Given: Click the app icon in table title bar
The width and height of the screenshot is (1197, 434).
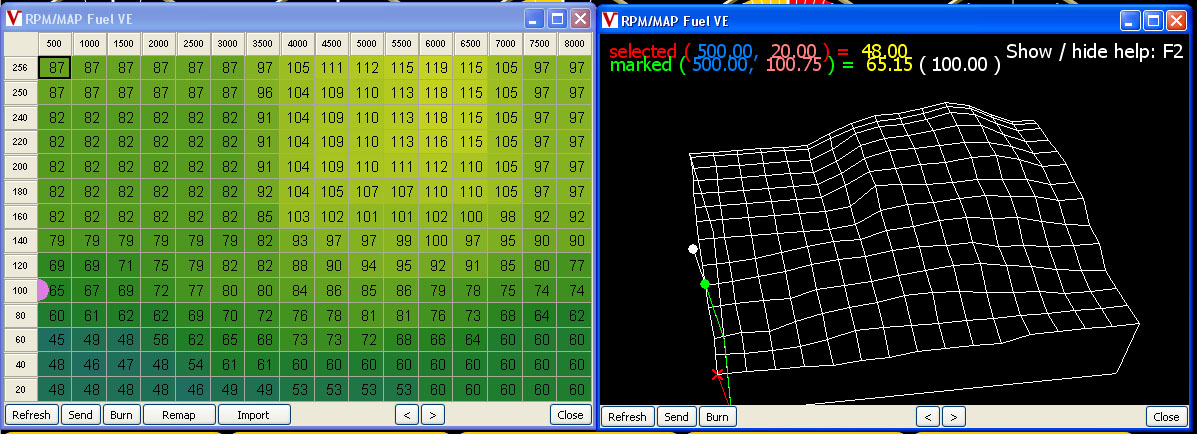Looking at the screenshot, I should point(14,18).
